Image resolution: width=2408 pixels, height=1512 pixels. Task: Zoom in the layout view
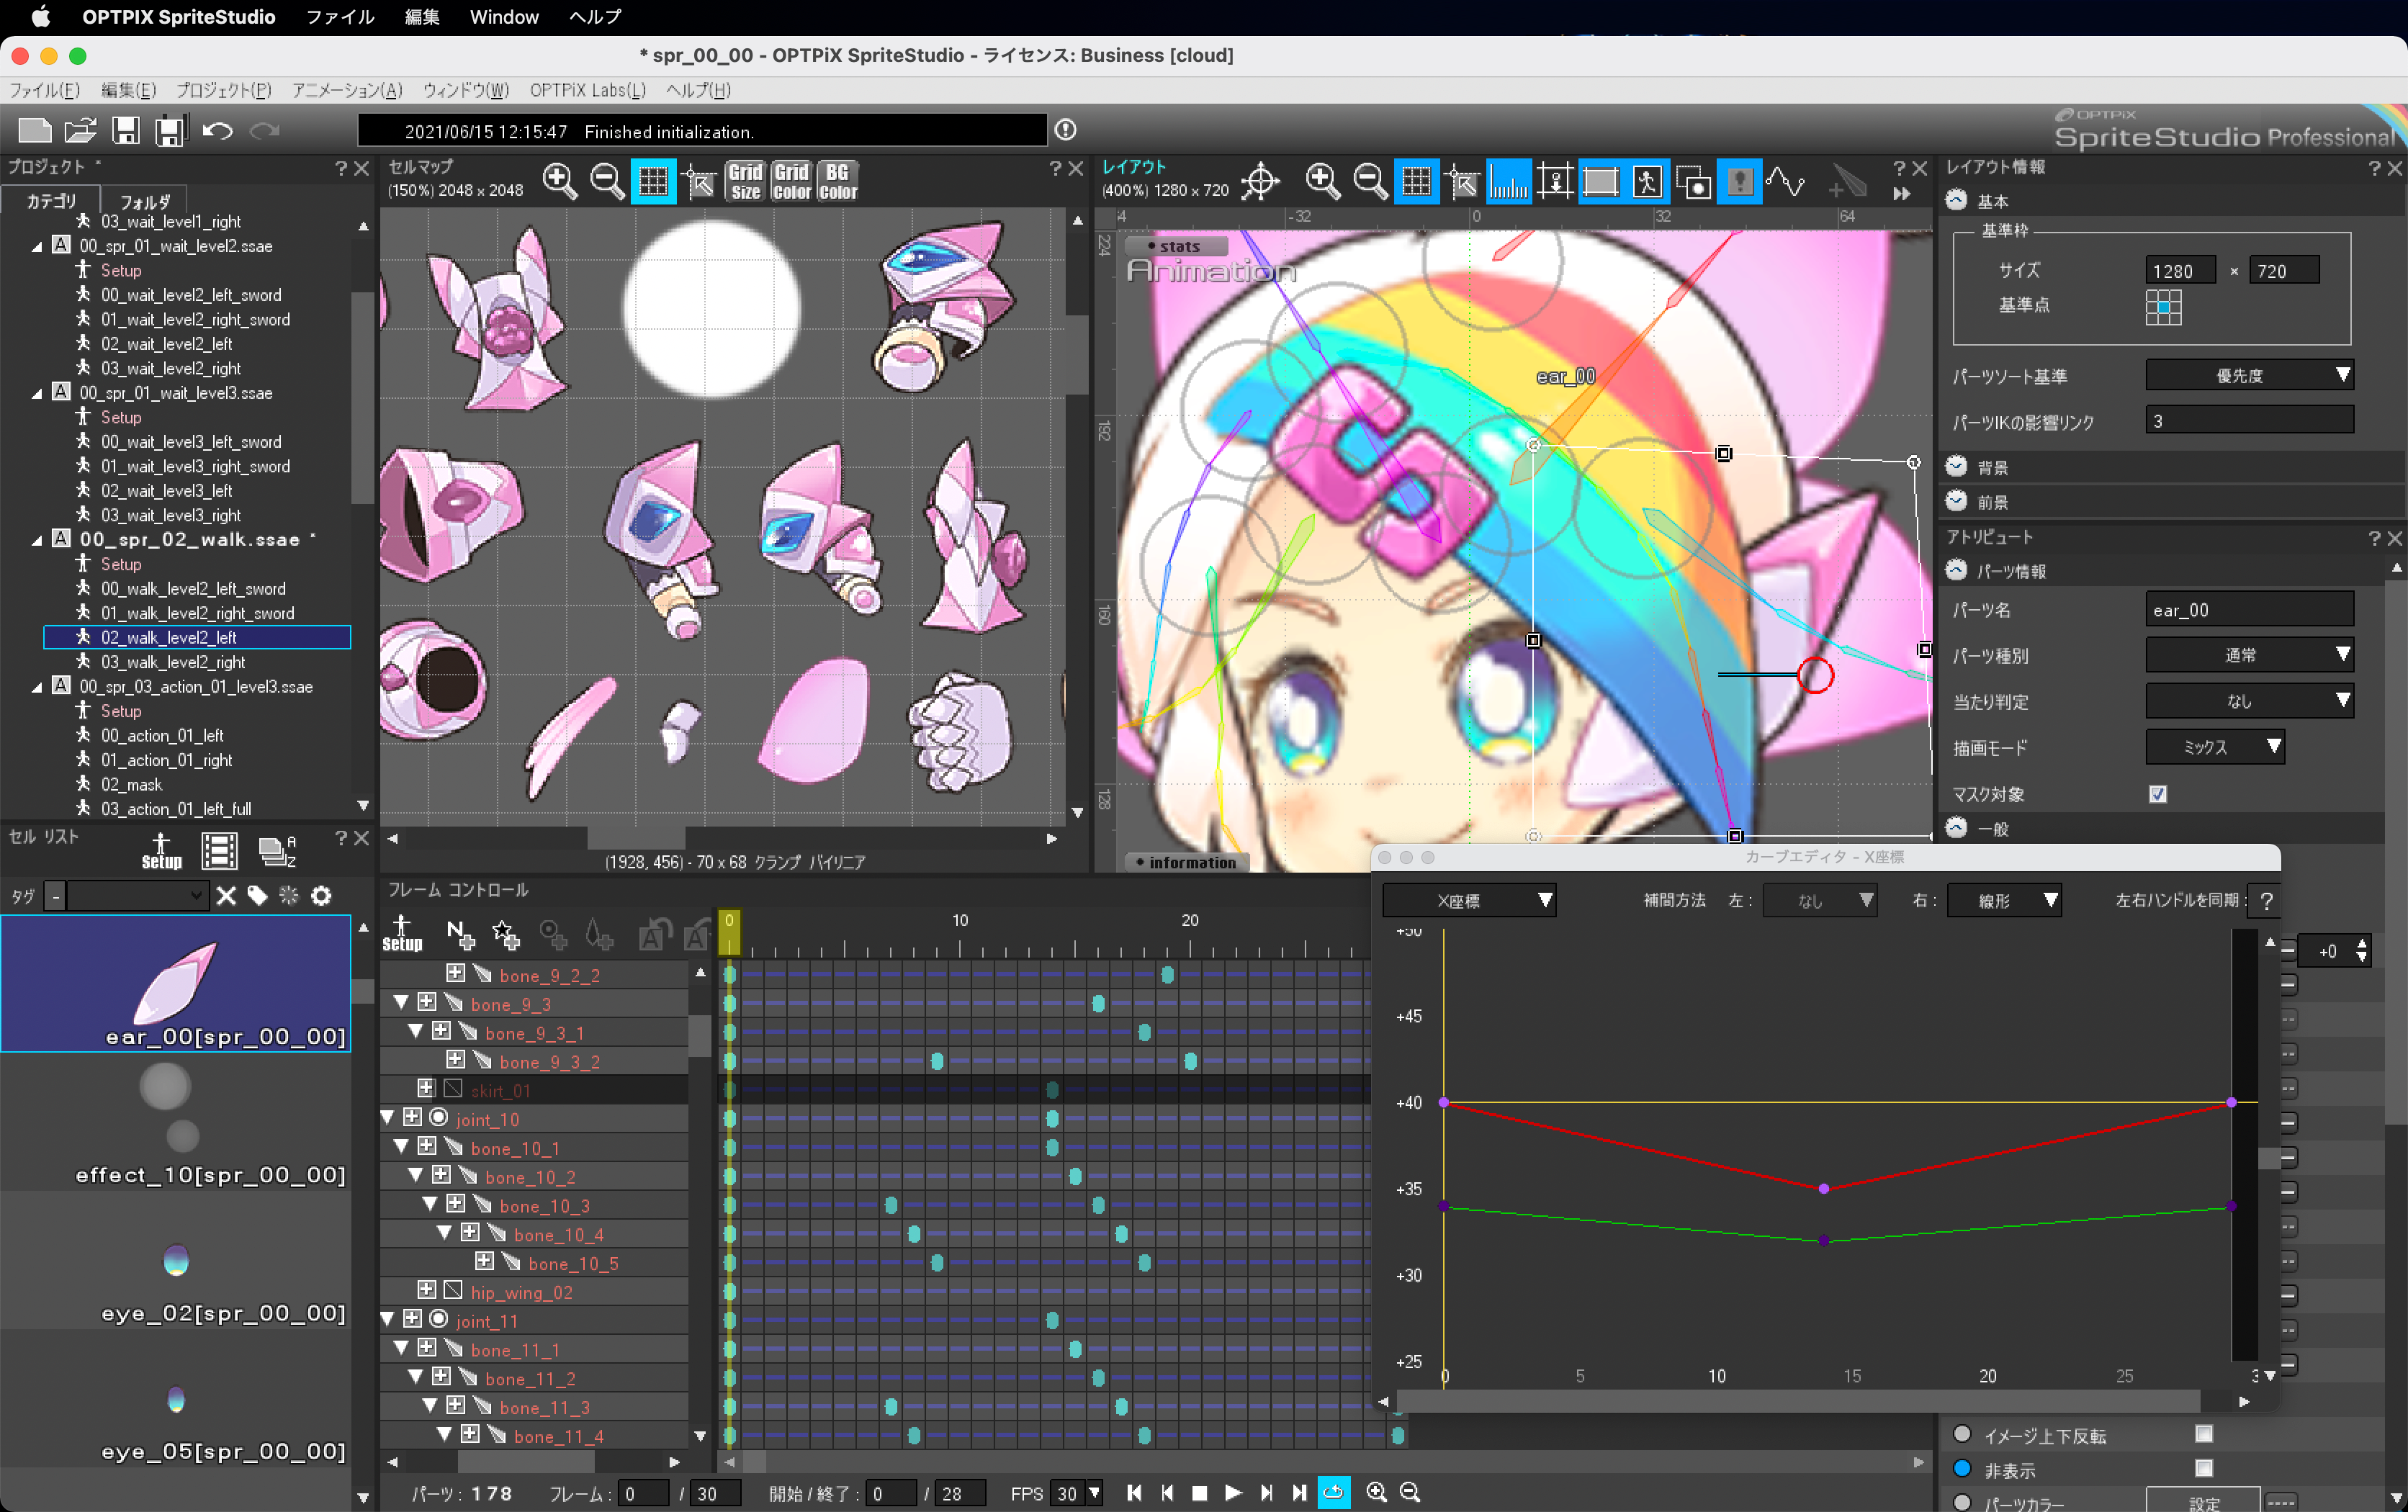point(1322,181)
